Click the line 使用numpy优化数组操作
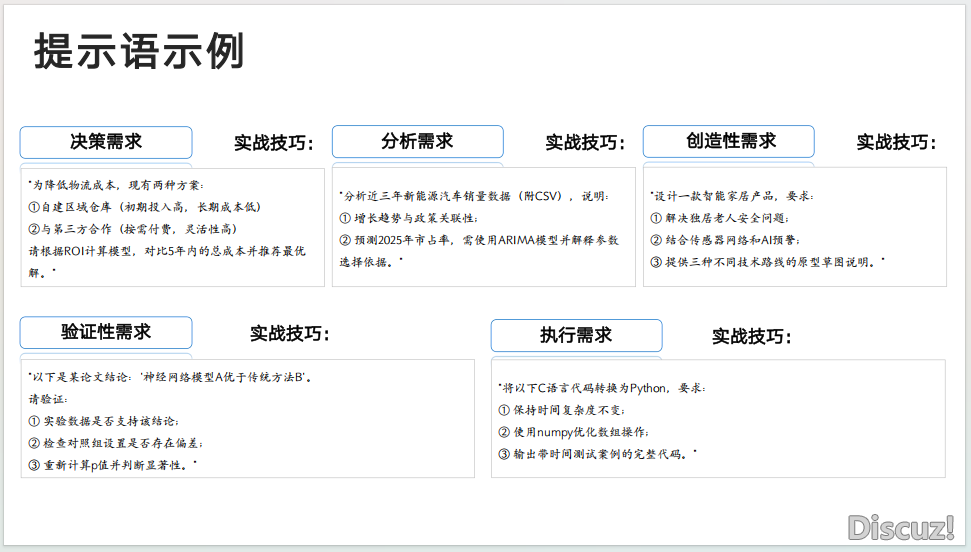The height and width of the screenshot is (552, 971). [573, 432]
